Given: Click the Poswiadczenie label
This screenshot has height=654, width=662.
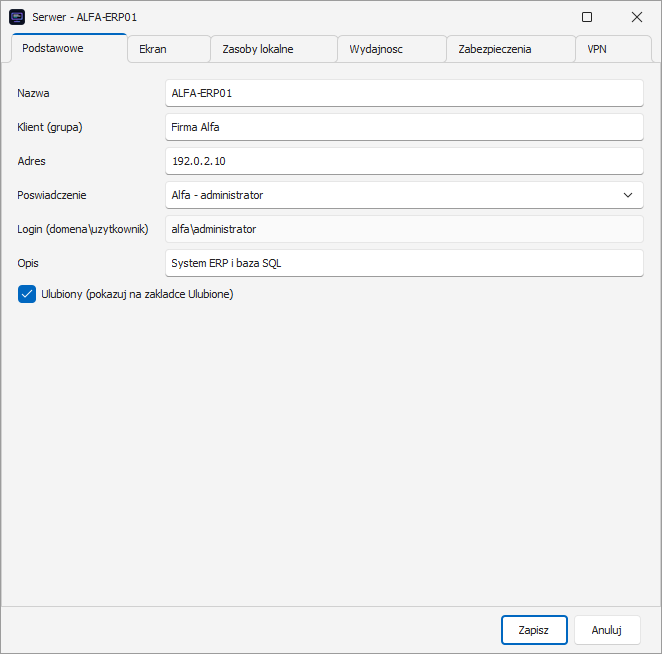Looking at the screenshot, I should click(52, 195).
